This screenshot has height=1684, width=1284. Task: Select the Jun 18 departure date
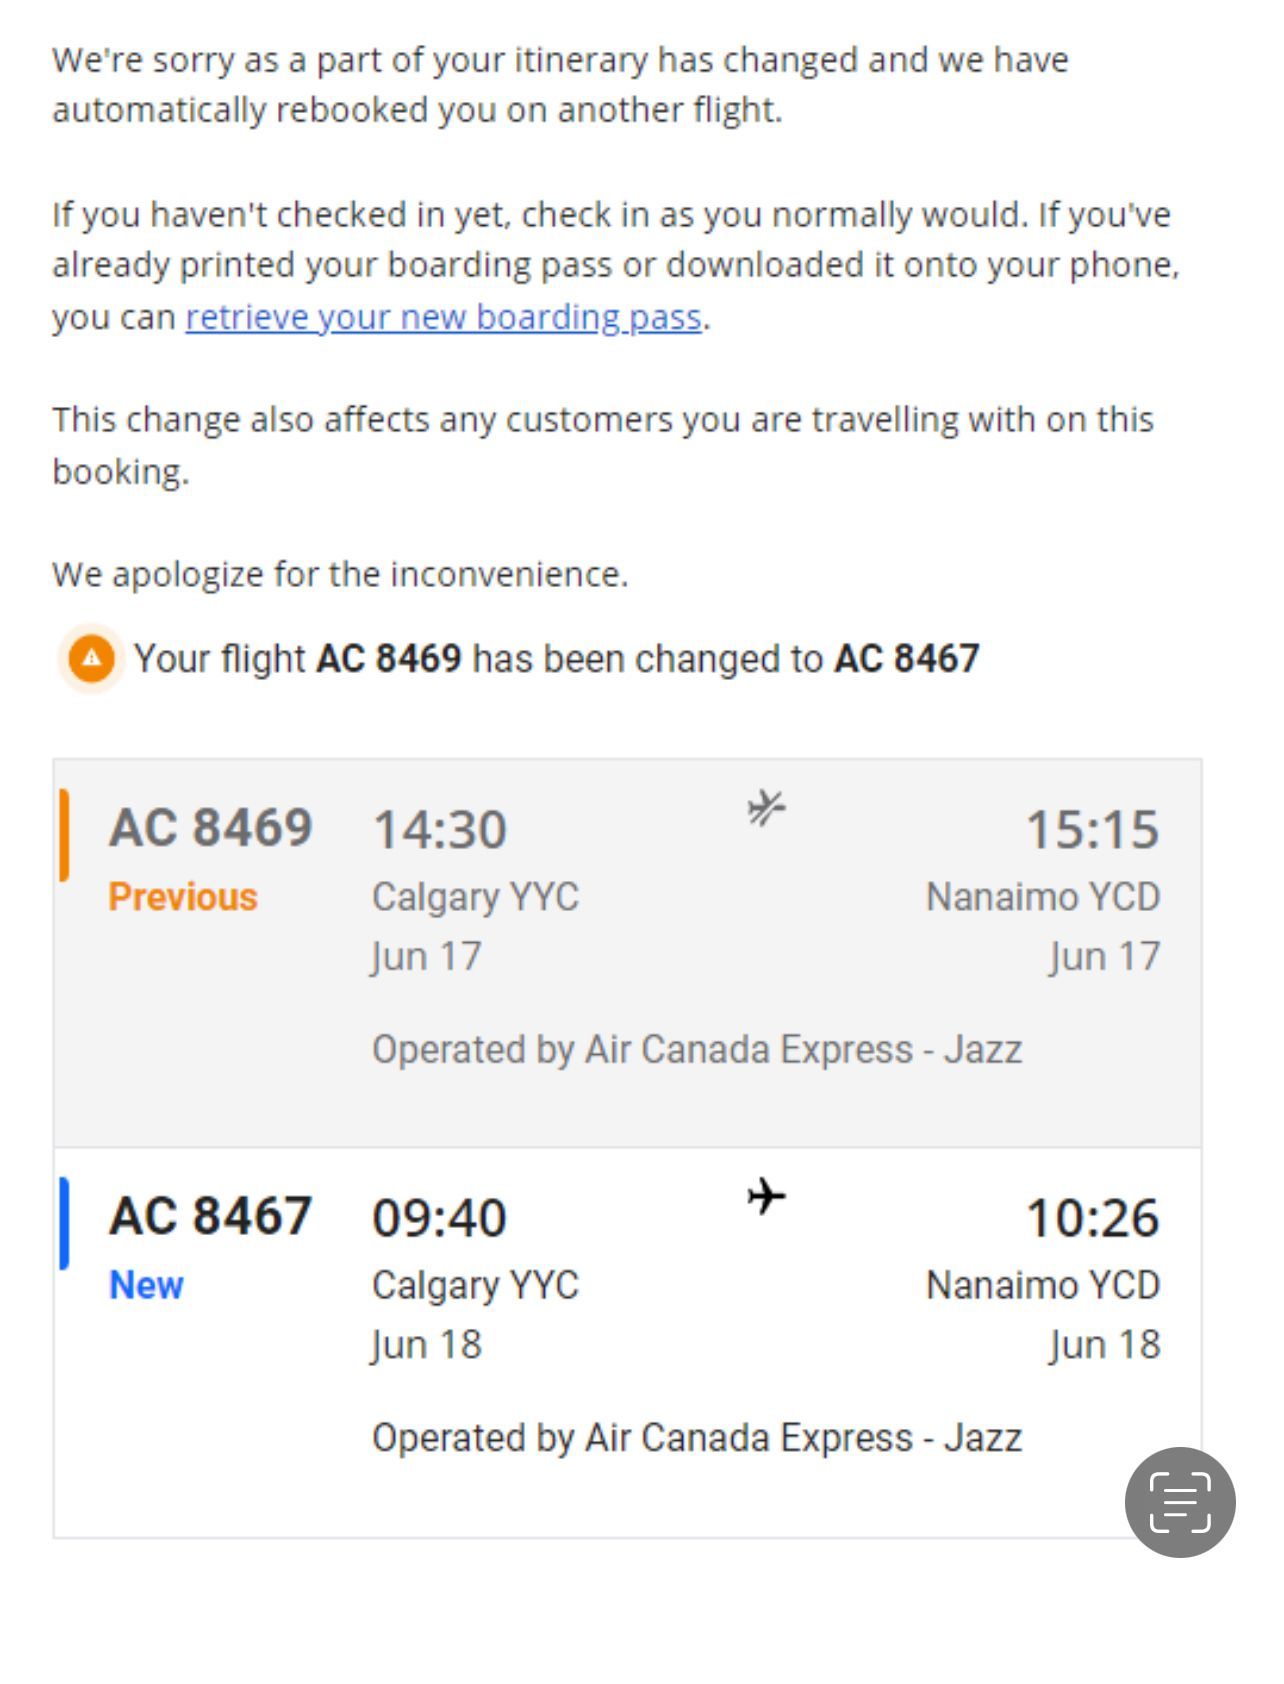(x=426, y=1345)
